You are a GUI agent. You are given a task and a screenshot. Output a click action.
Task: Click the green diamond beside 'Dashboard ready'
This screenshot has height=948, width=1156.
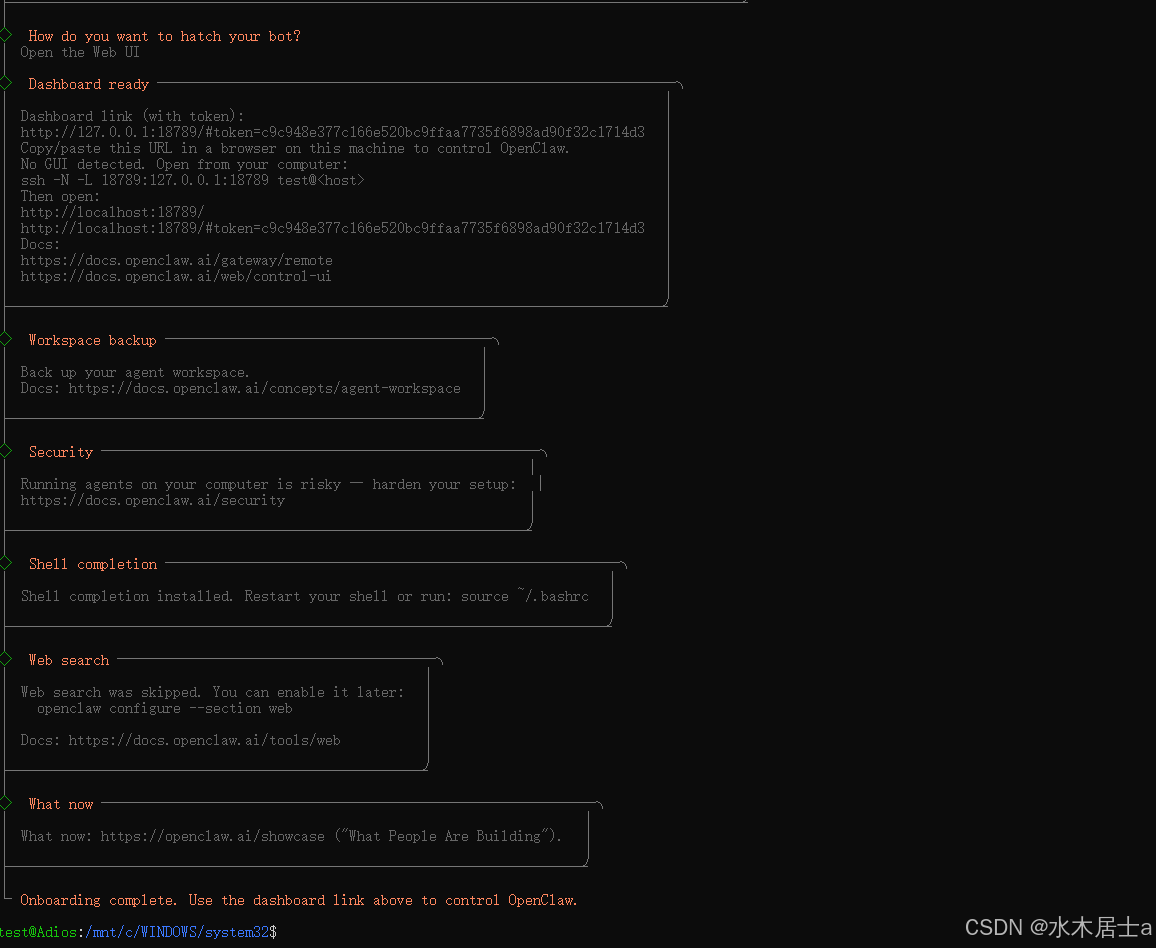5,83
